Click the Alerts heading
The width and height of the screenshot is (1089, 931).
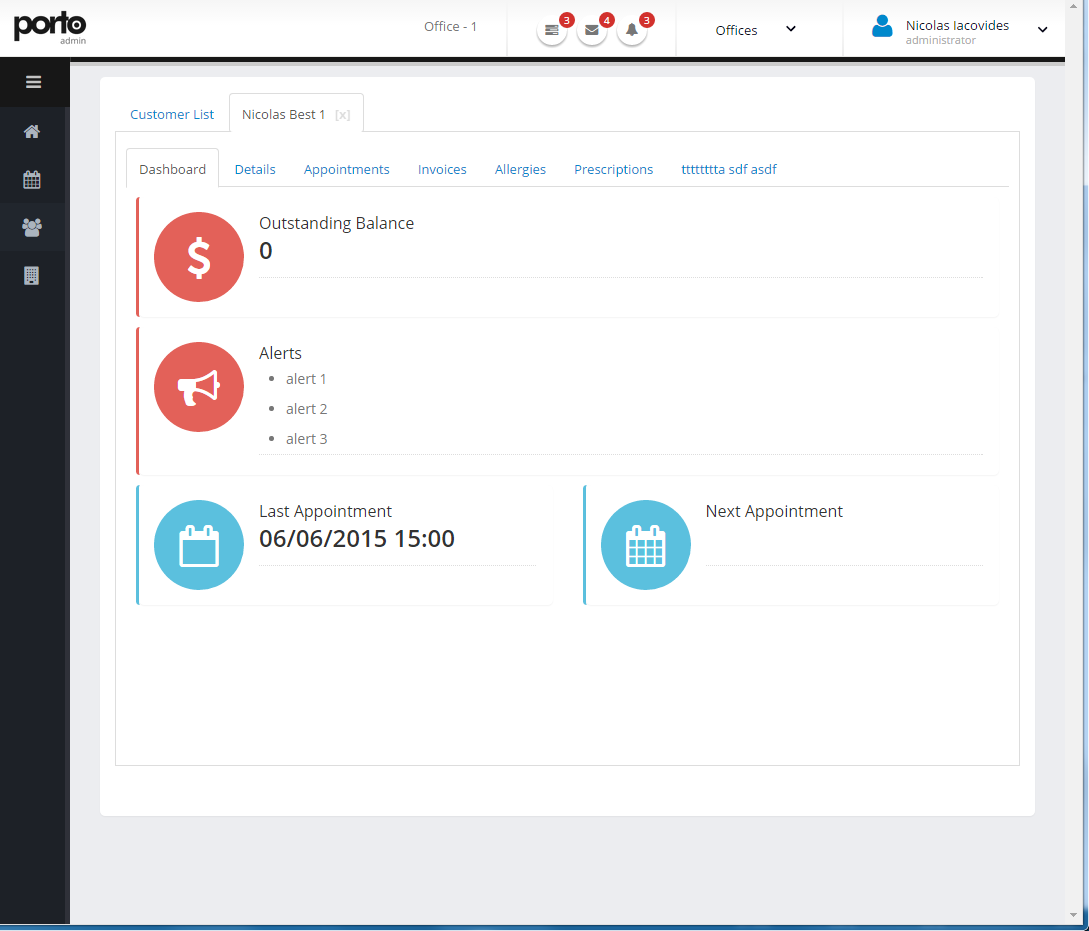[280, 353]
